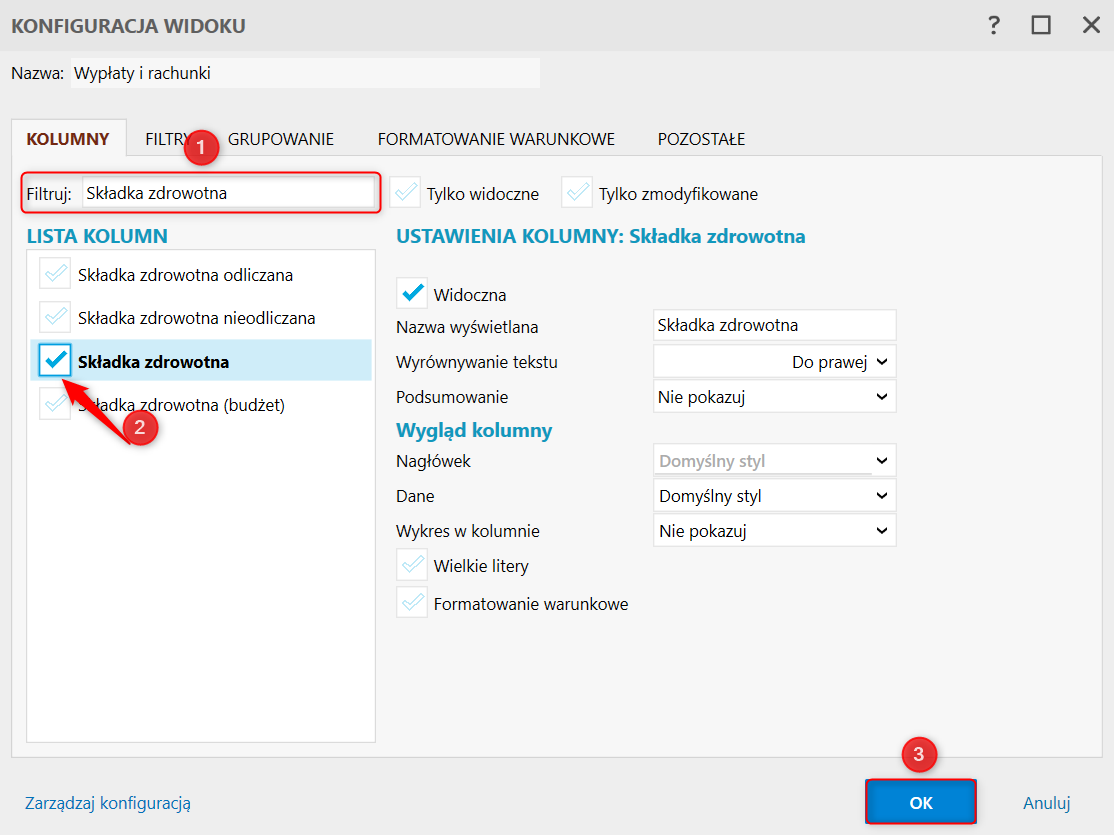
Task: Toggle the Tylko widoczne checkbox
Action: pos(406,193)
